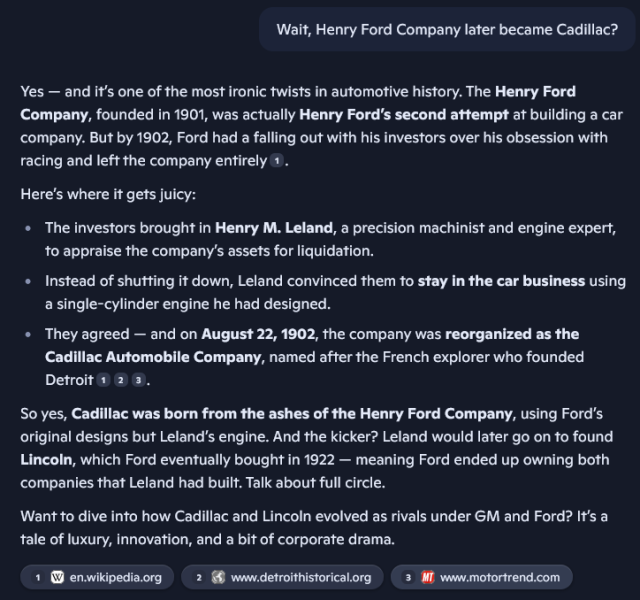Viewport: 640px width, 600px height.
Task: Open the www.detroithistorical.org source link
Action: (x=282, y=577)
